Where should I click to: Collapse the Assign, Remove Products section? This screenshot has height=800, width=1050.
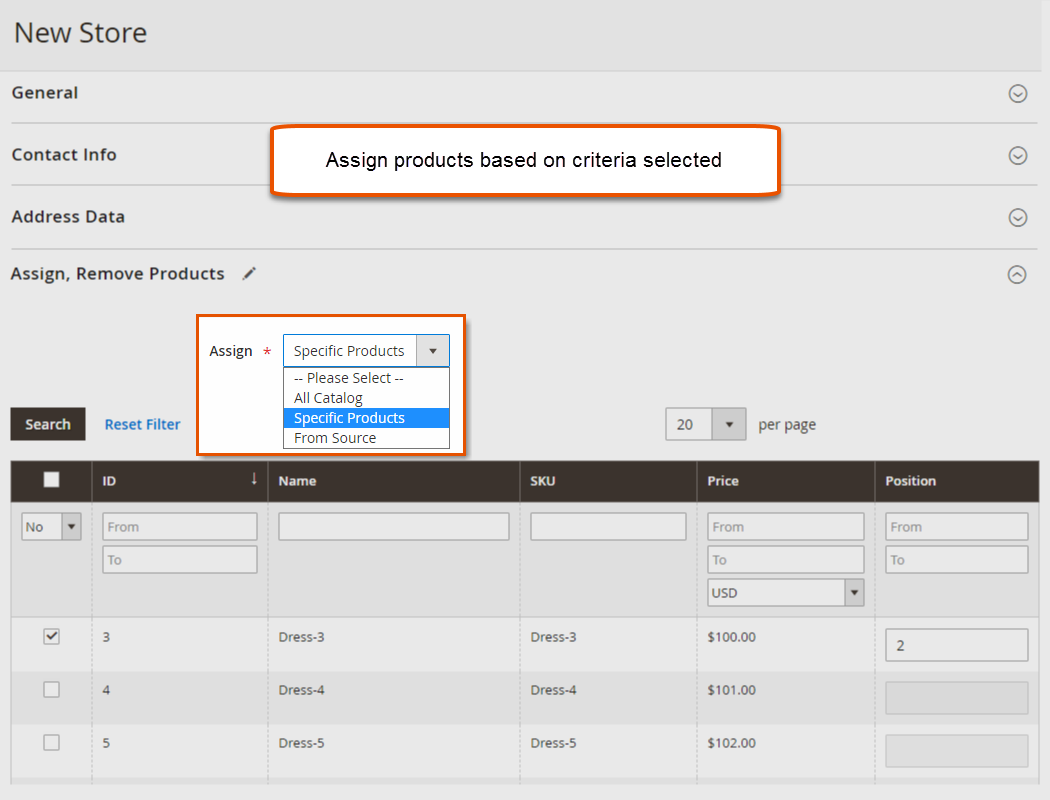tap(1017, 274)
